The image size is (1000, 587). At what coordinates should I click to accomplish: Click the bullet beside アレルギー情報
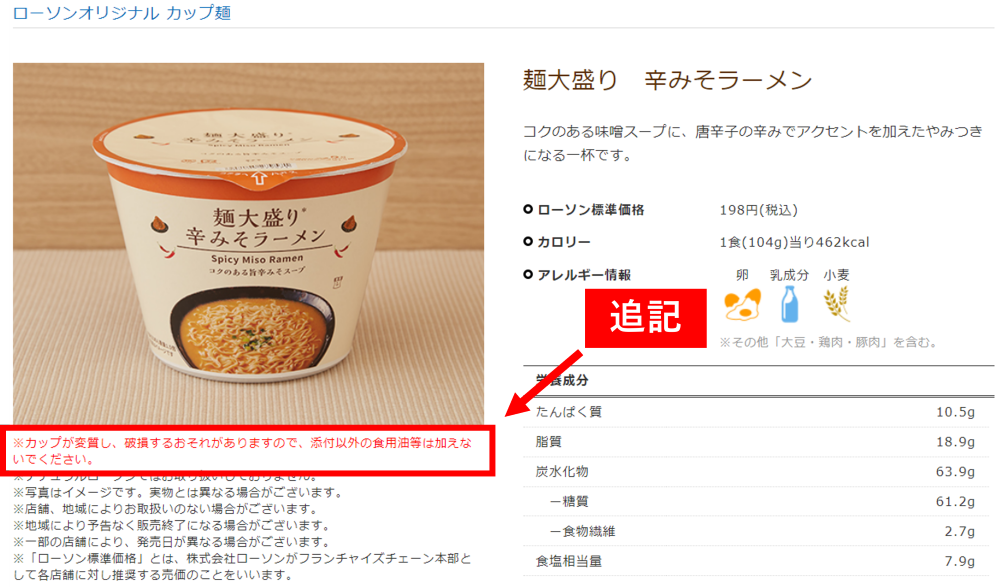point(527,275)
